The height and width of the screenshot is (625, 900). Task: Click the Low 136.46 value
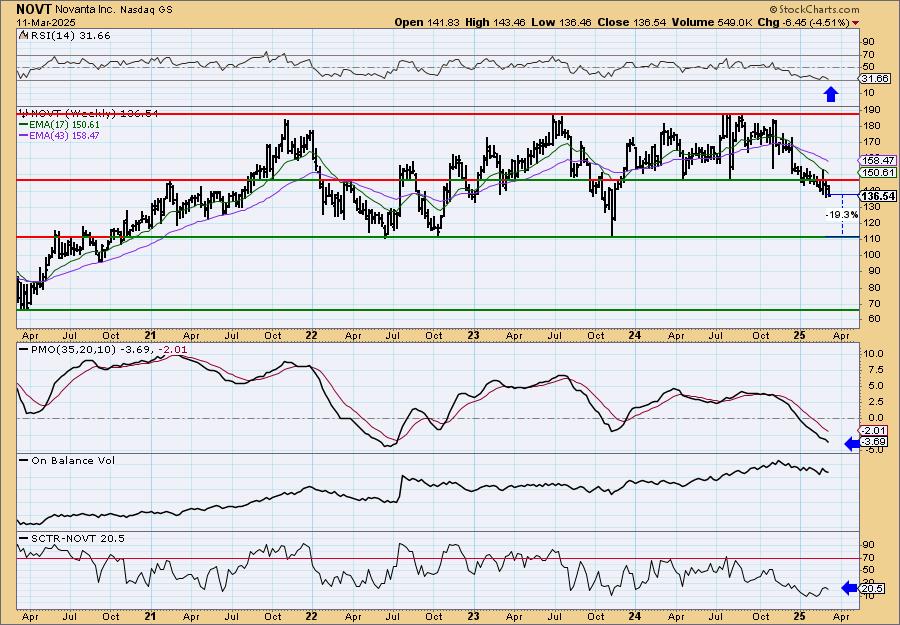coord(562,22)
